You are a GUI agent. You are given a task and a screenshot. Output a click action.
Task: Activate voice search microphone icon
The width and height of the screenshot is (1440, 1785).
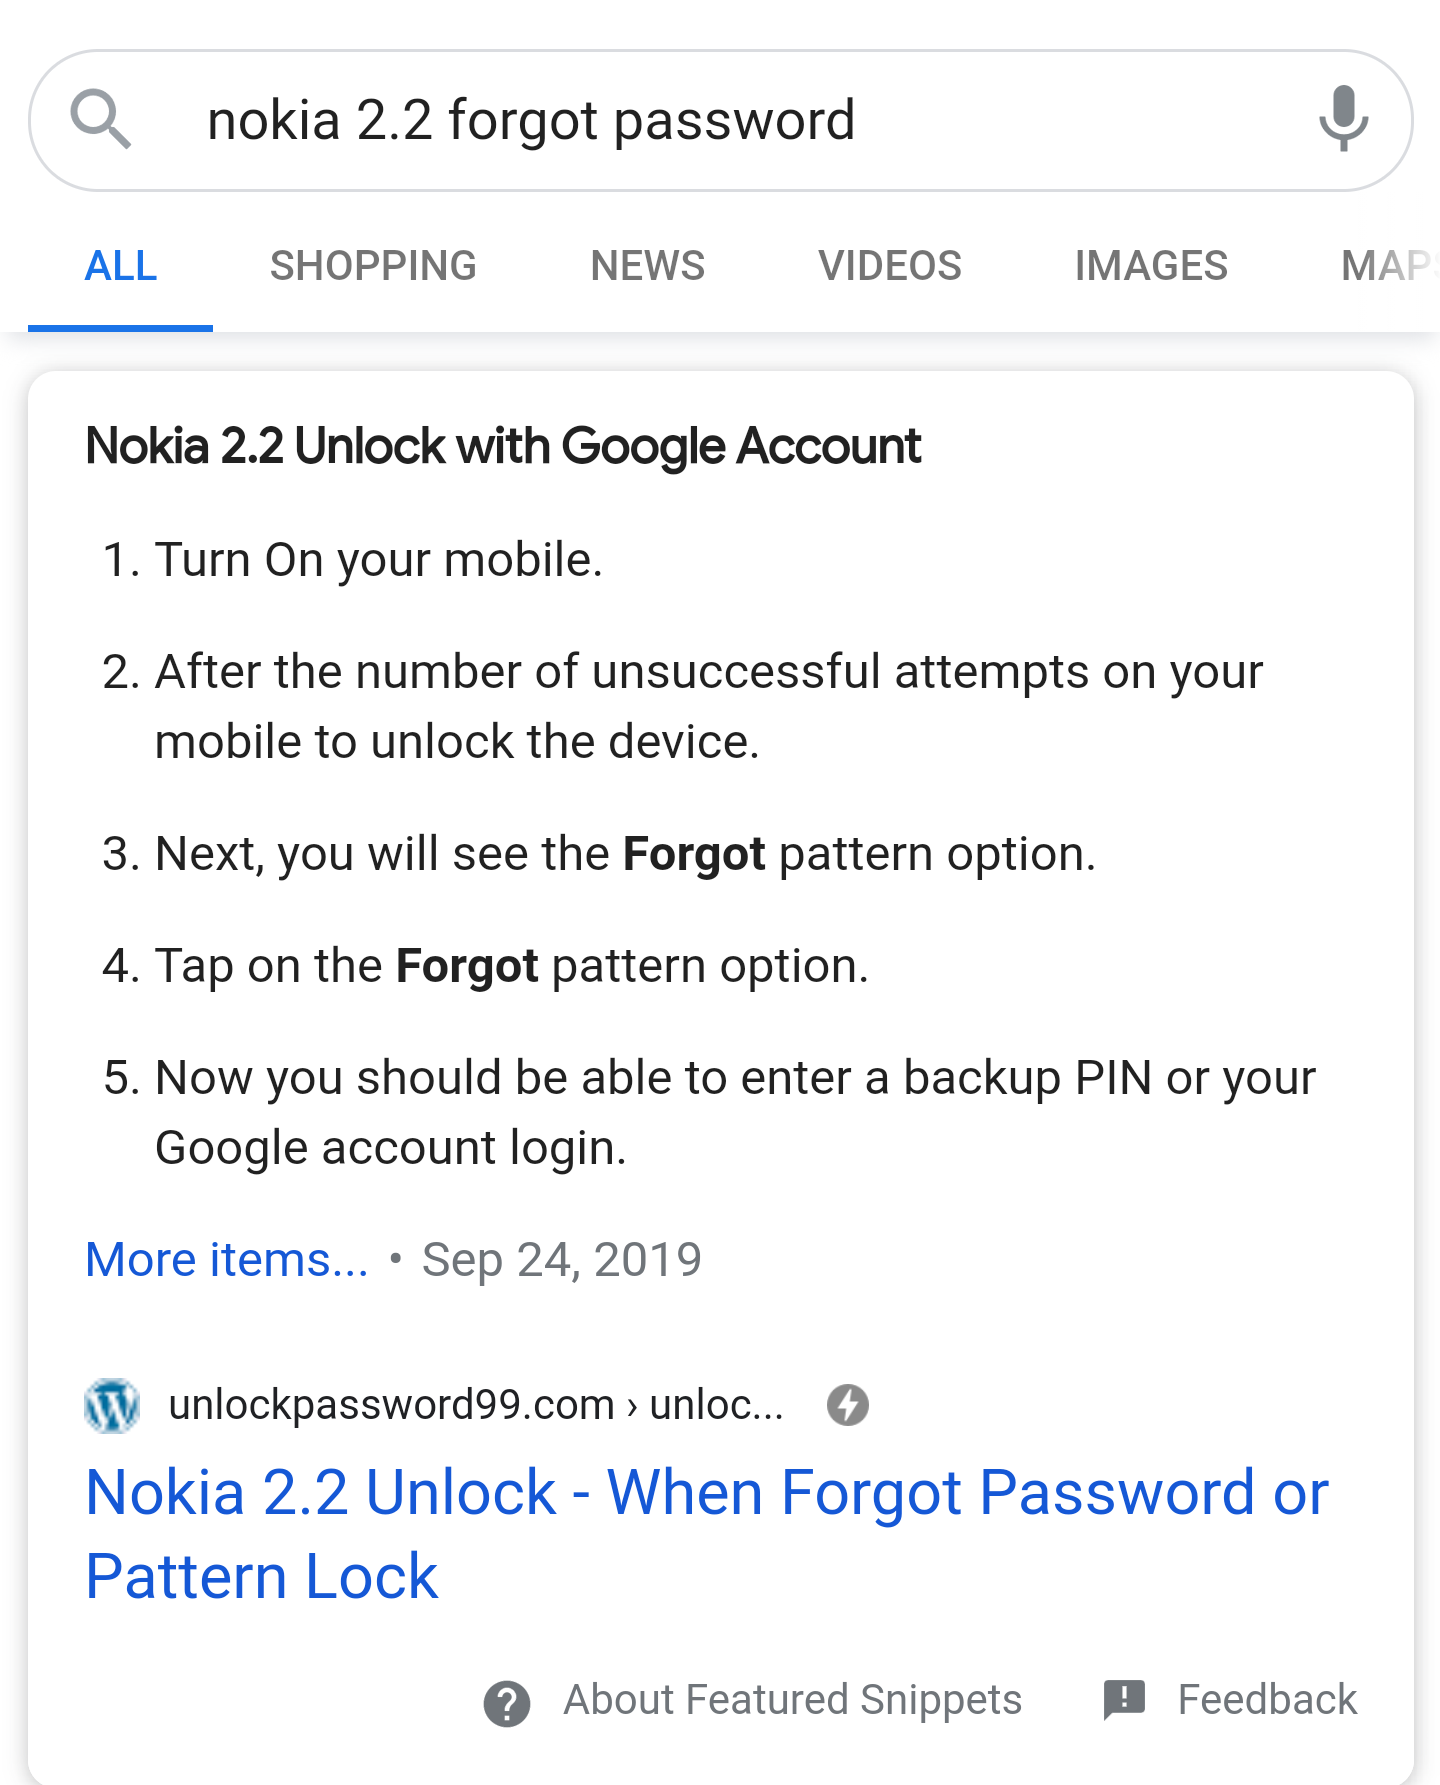(x=1343, y=119)
